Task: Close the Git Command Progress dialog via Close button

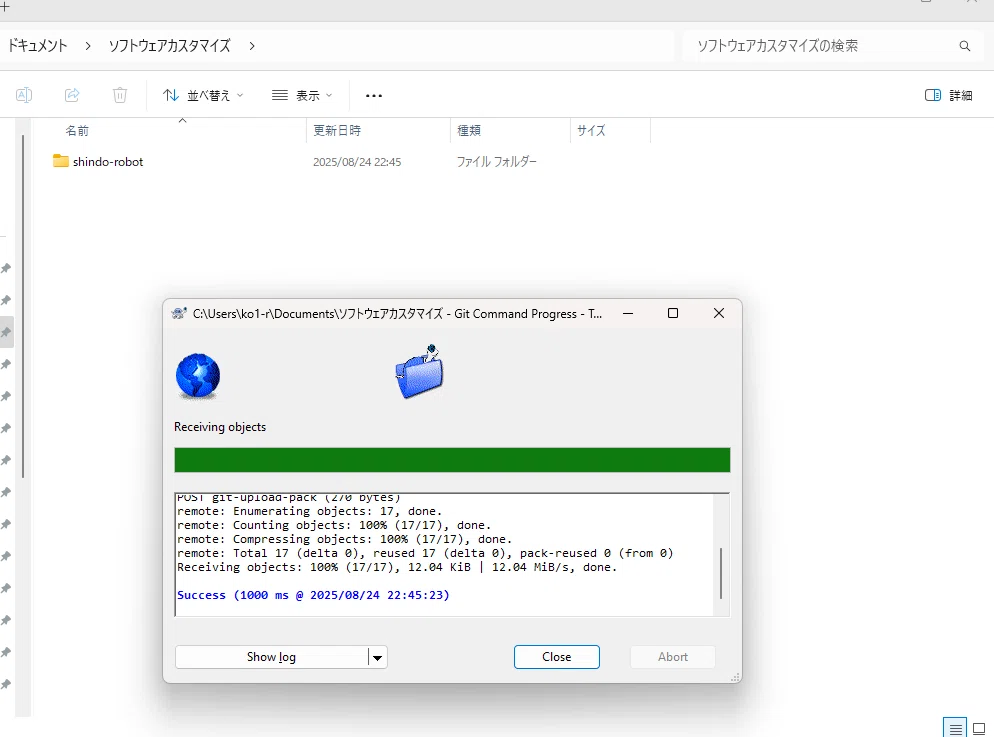Action: (557, 657)
